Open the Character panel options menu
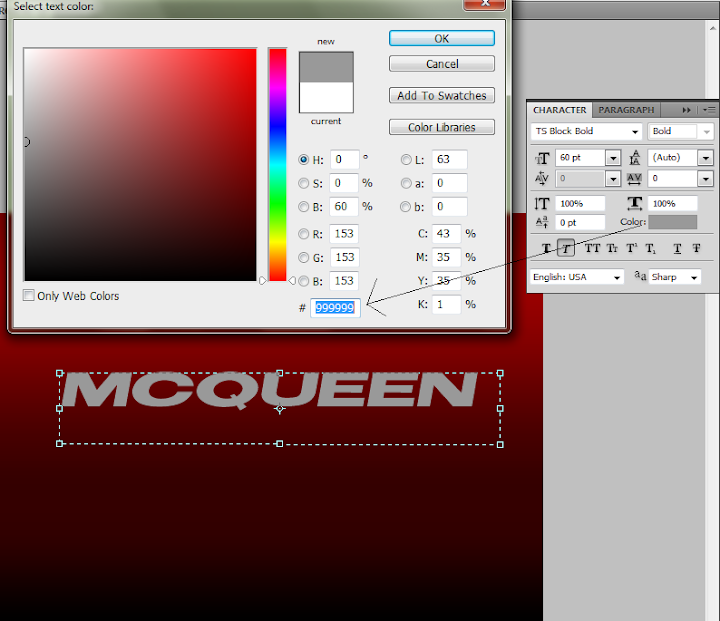The width and height of the screenshot is (720, 621). pyautogui.click(x=709, y=110)
